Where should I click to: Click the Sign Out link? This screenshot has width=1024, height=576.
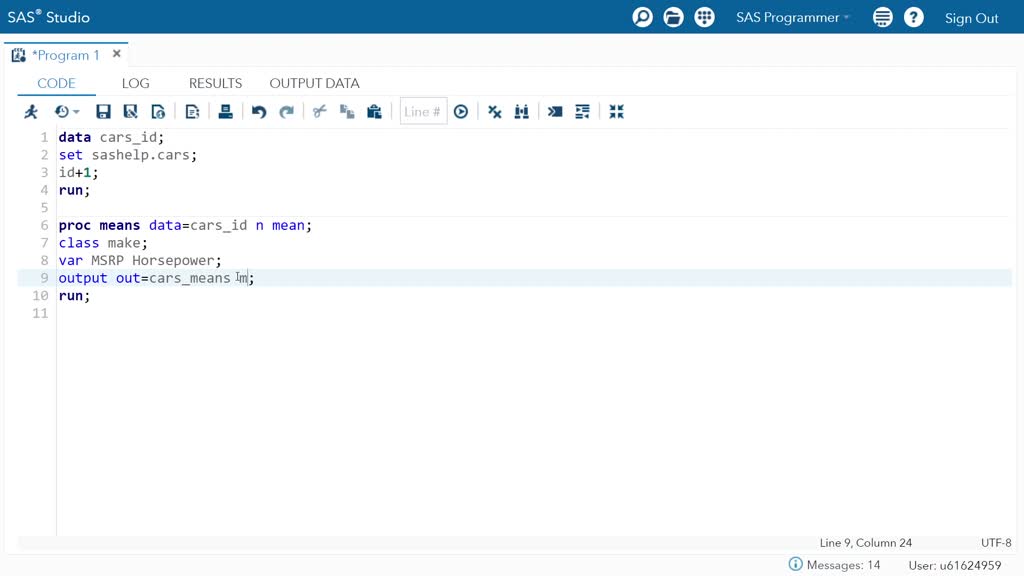971,18
